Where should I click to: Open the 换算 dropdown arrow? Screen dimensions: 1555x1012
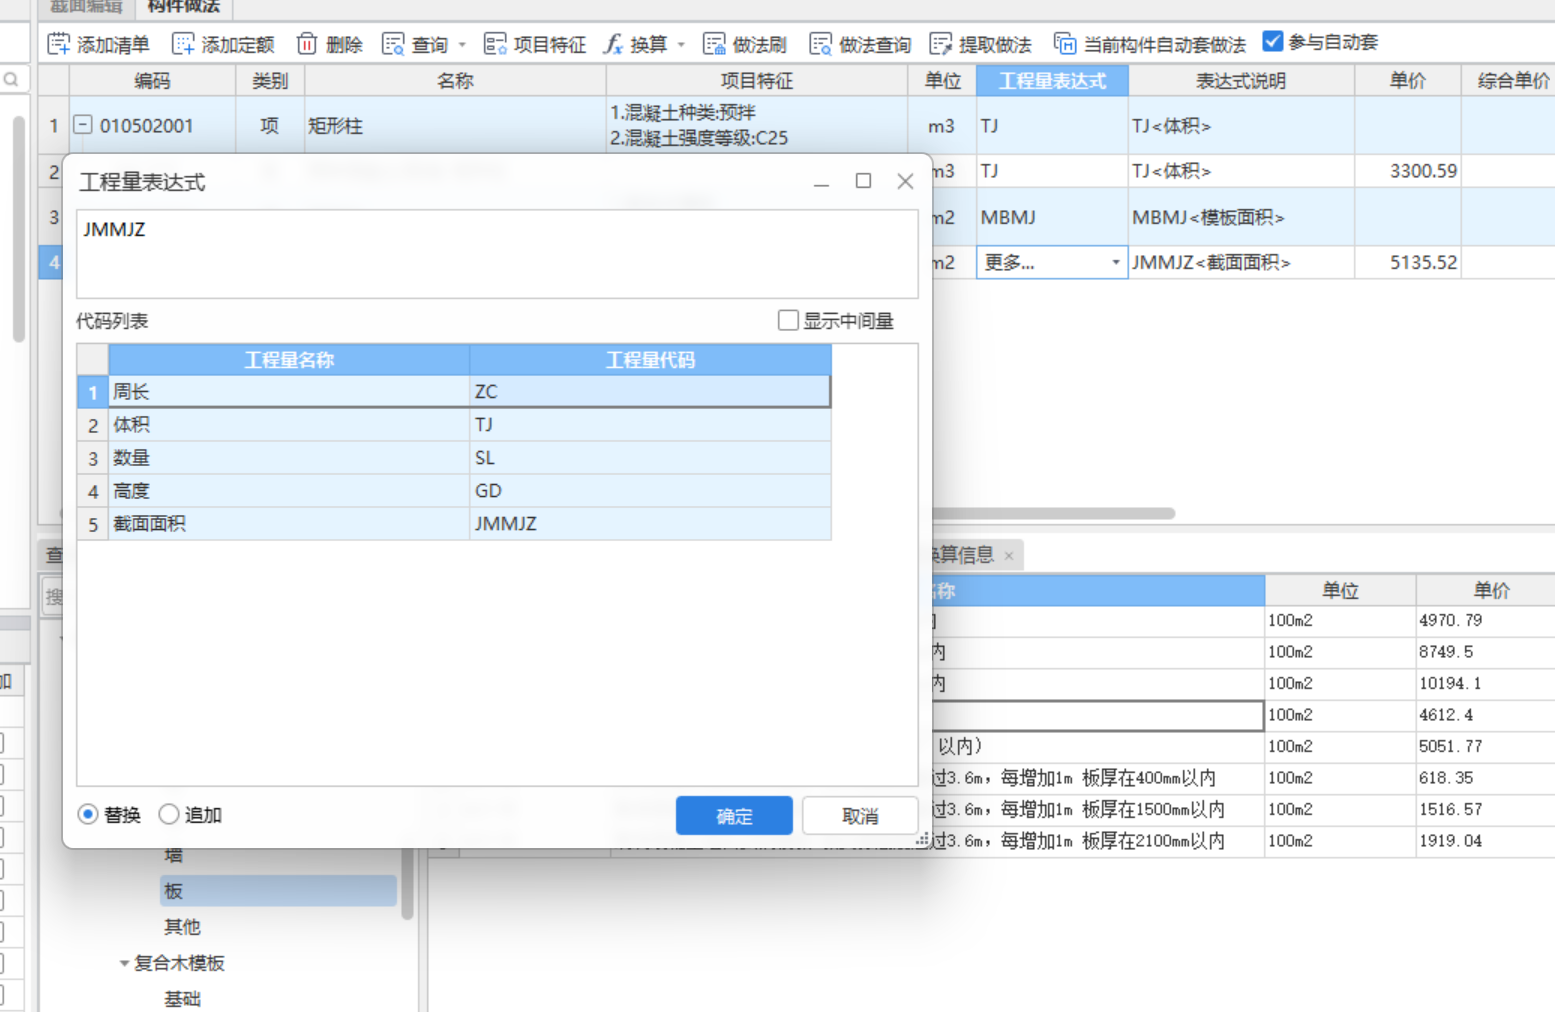tap(681, 45)
